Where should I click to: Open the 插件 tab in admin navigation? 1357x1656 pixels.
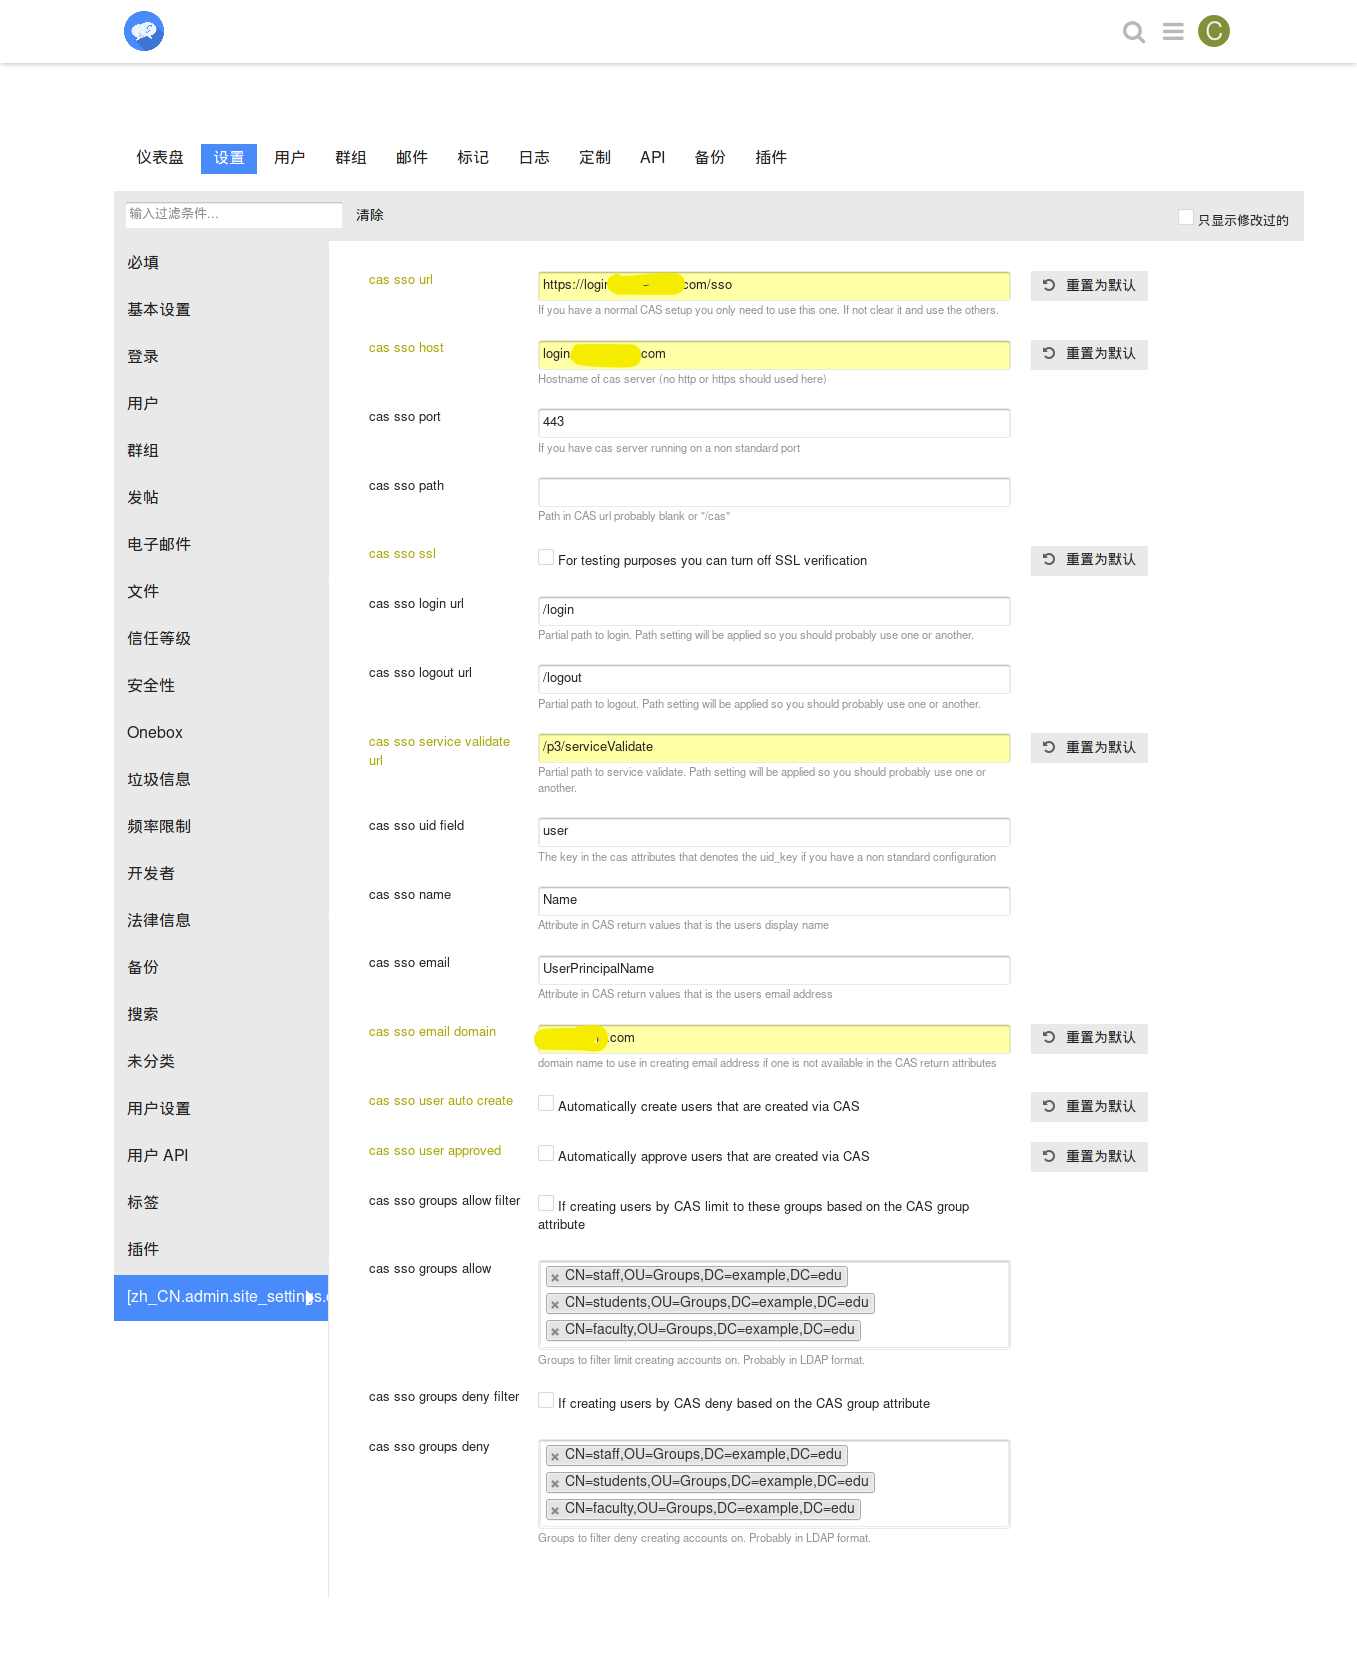tap(770, 158)
